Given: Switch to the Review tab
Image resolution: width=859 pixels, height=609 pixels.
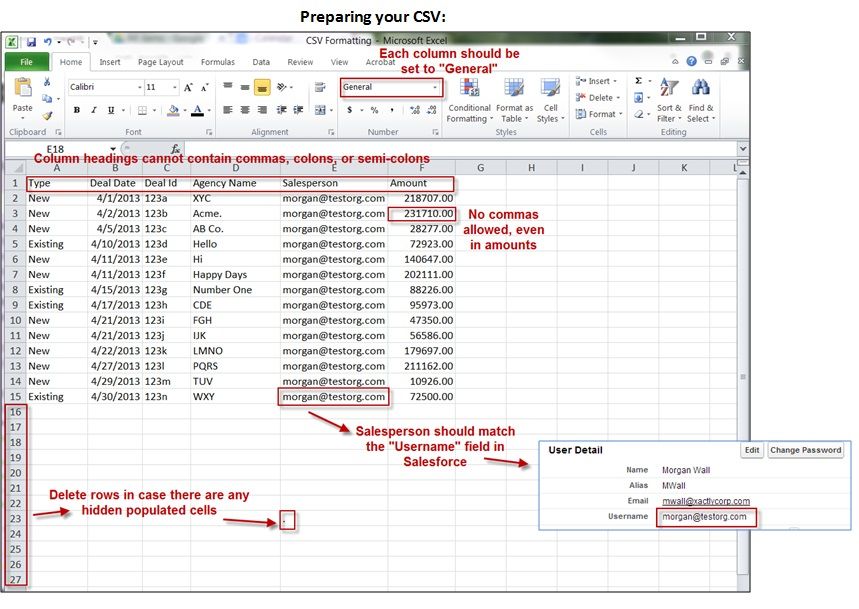Looking at the screenshot, I should [x=300, y=62].
